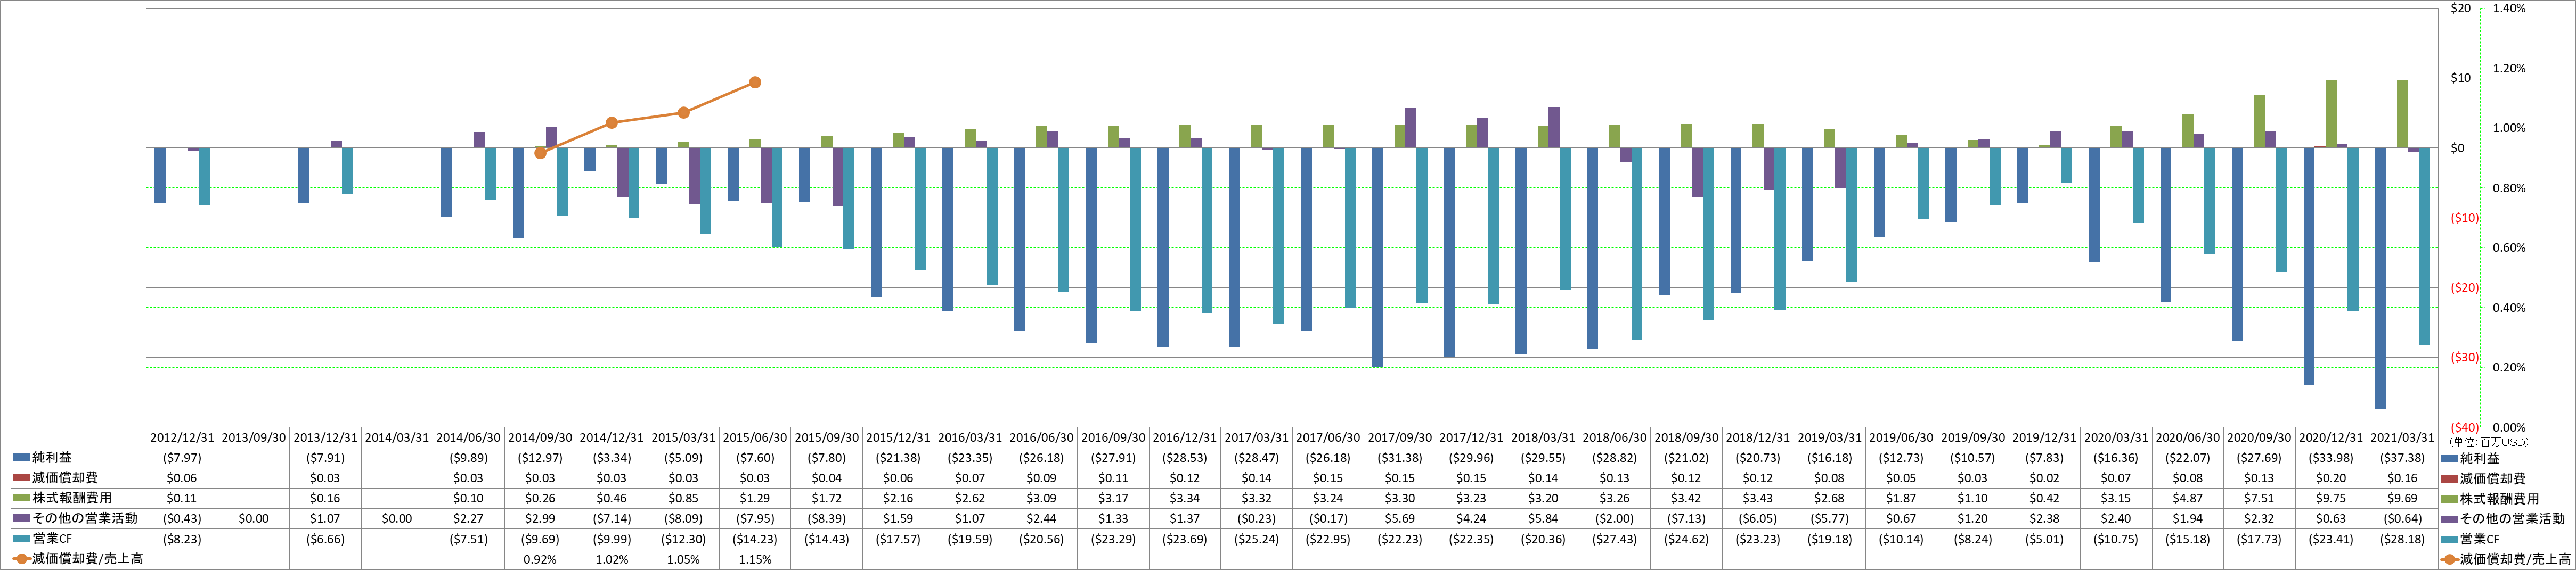
Task: Click the 営業CF value ($5.01)
Action: pyautogui.click(x=2045, y=539)
